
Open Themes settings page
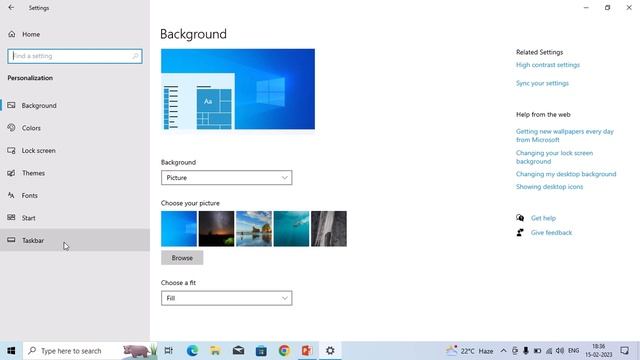point(75,173)
